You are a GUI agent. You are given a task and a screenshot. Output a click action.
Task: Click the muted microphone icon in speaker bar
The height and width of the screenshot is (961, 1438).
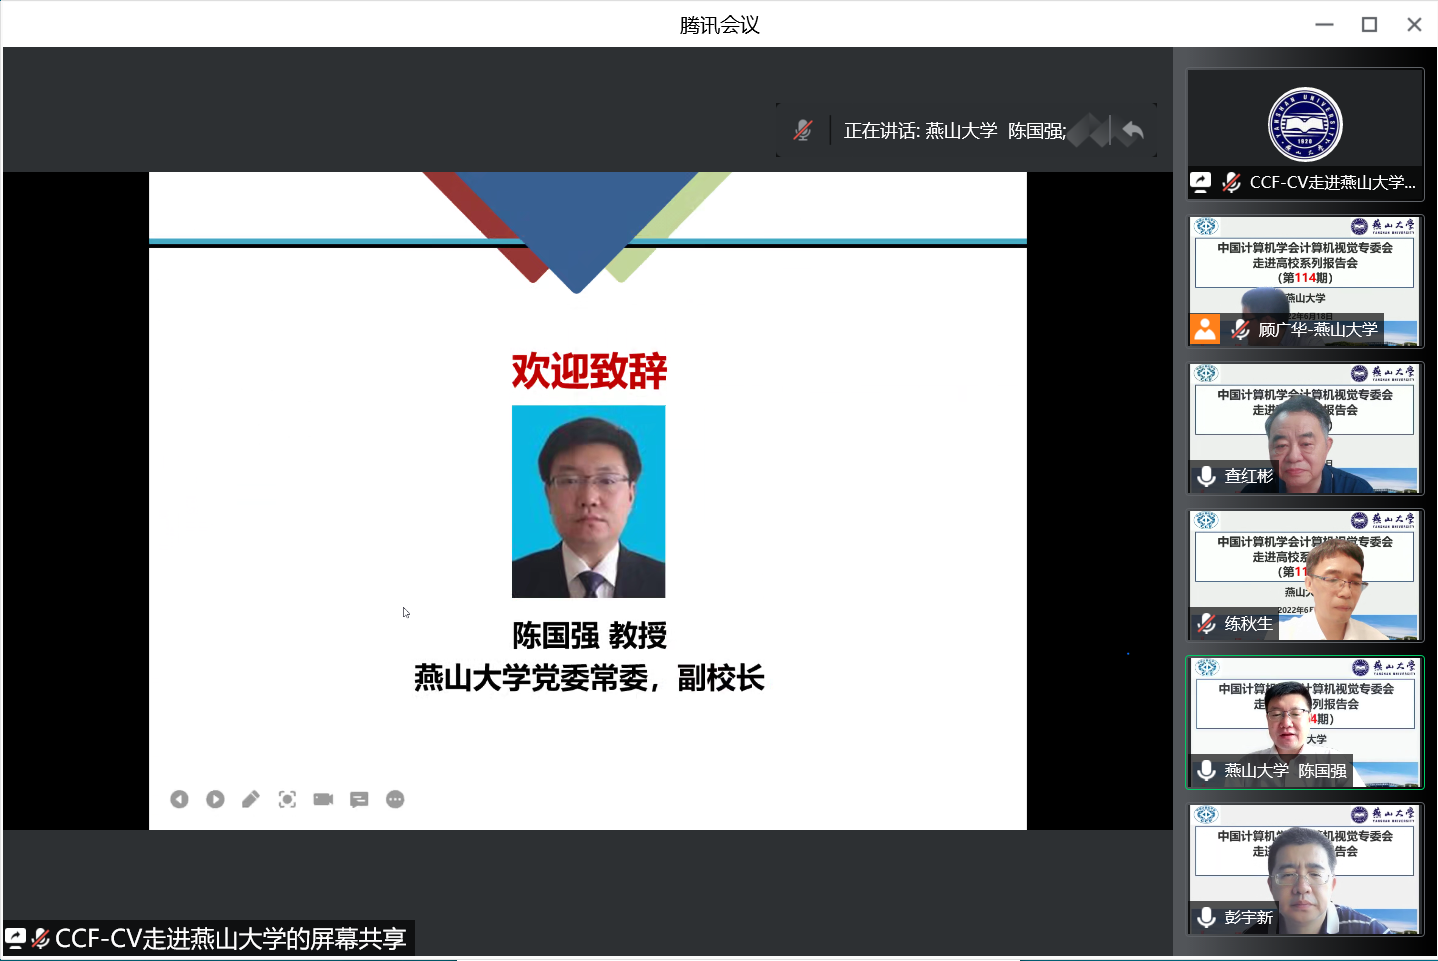[x=803, y=131]
